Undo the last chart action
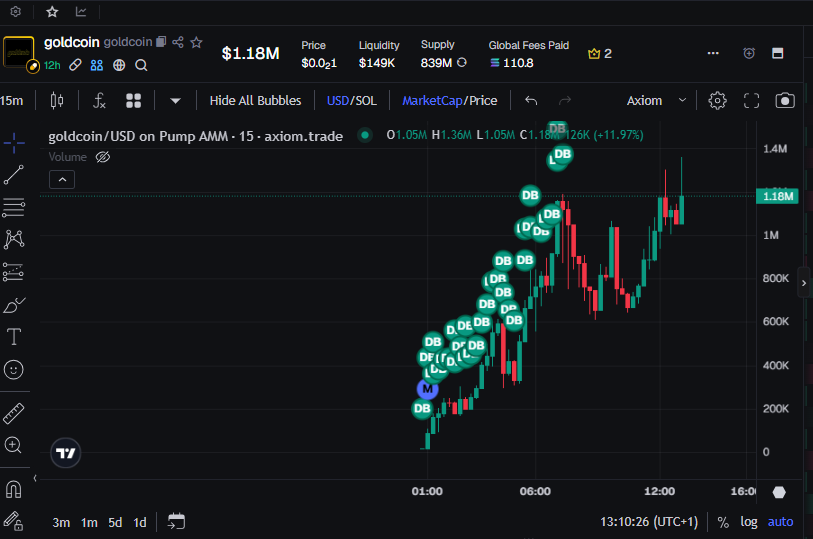 click(530, 101)
